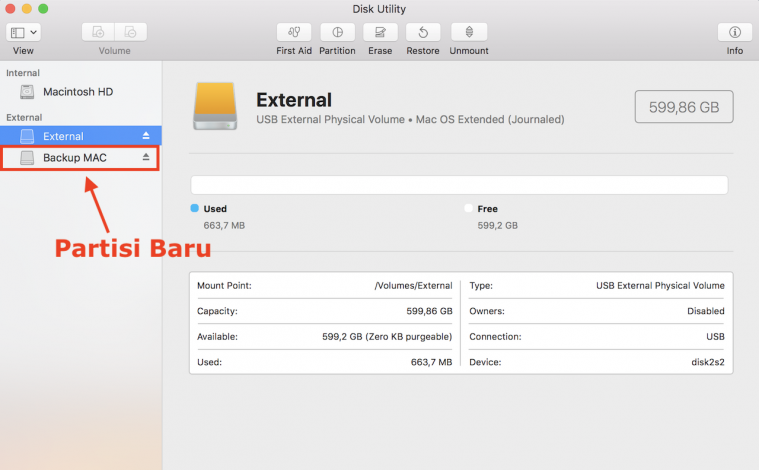The image size is (759, 470).
Task: Click the /Volumes/External mount point value
Action: click(413, 286)
